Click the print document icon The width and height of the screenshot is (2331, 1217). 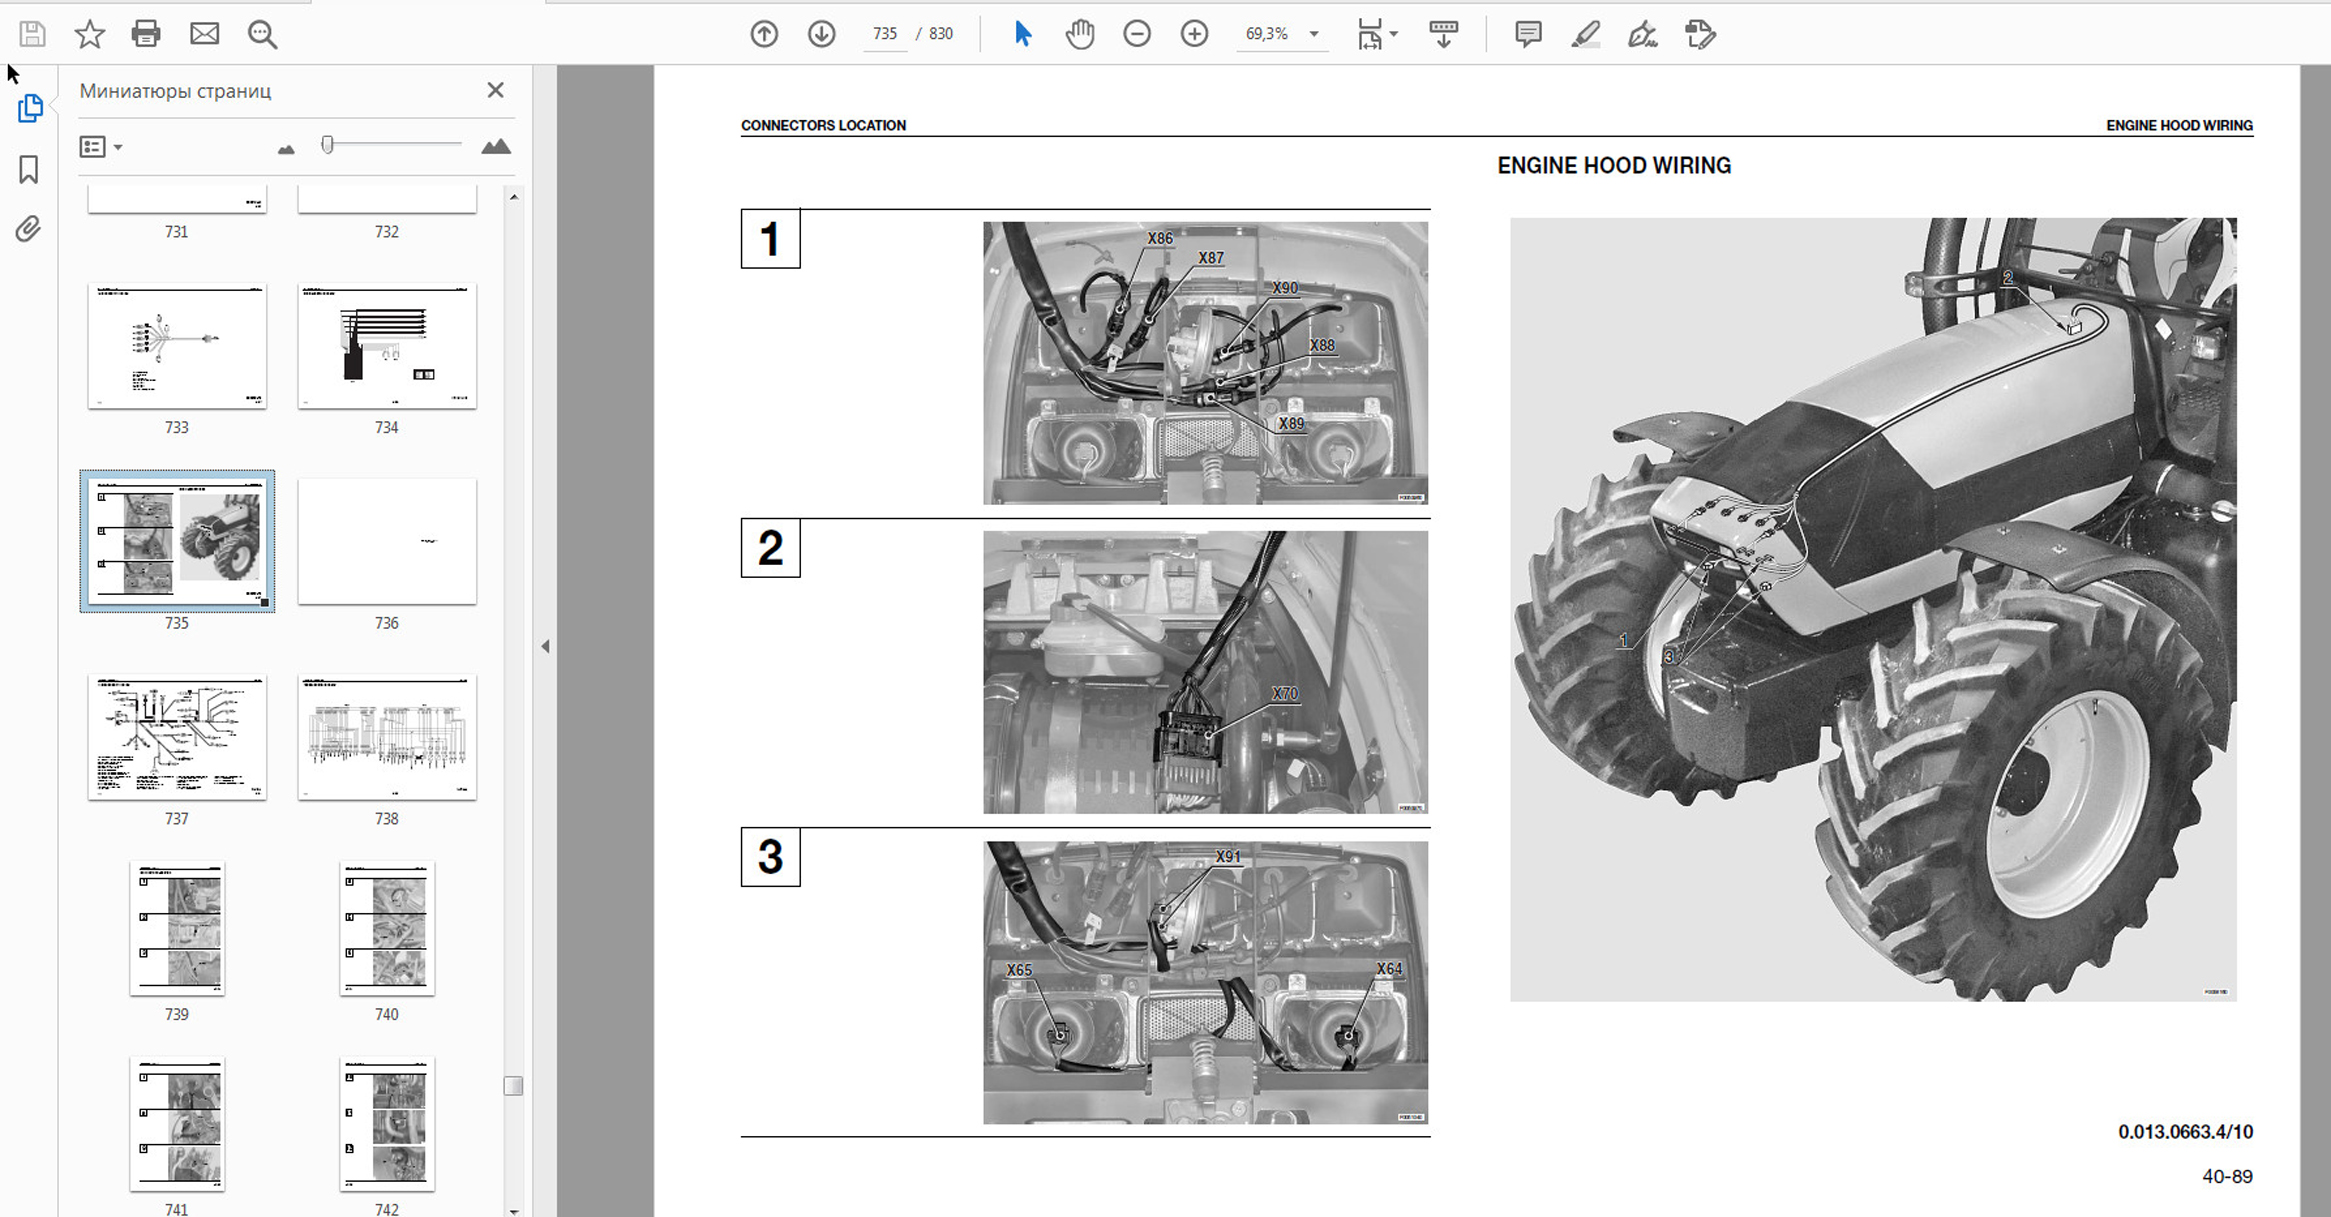click(x=146, y=34)
